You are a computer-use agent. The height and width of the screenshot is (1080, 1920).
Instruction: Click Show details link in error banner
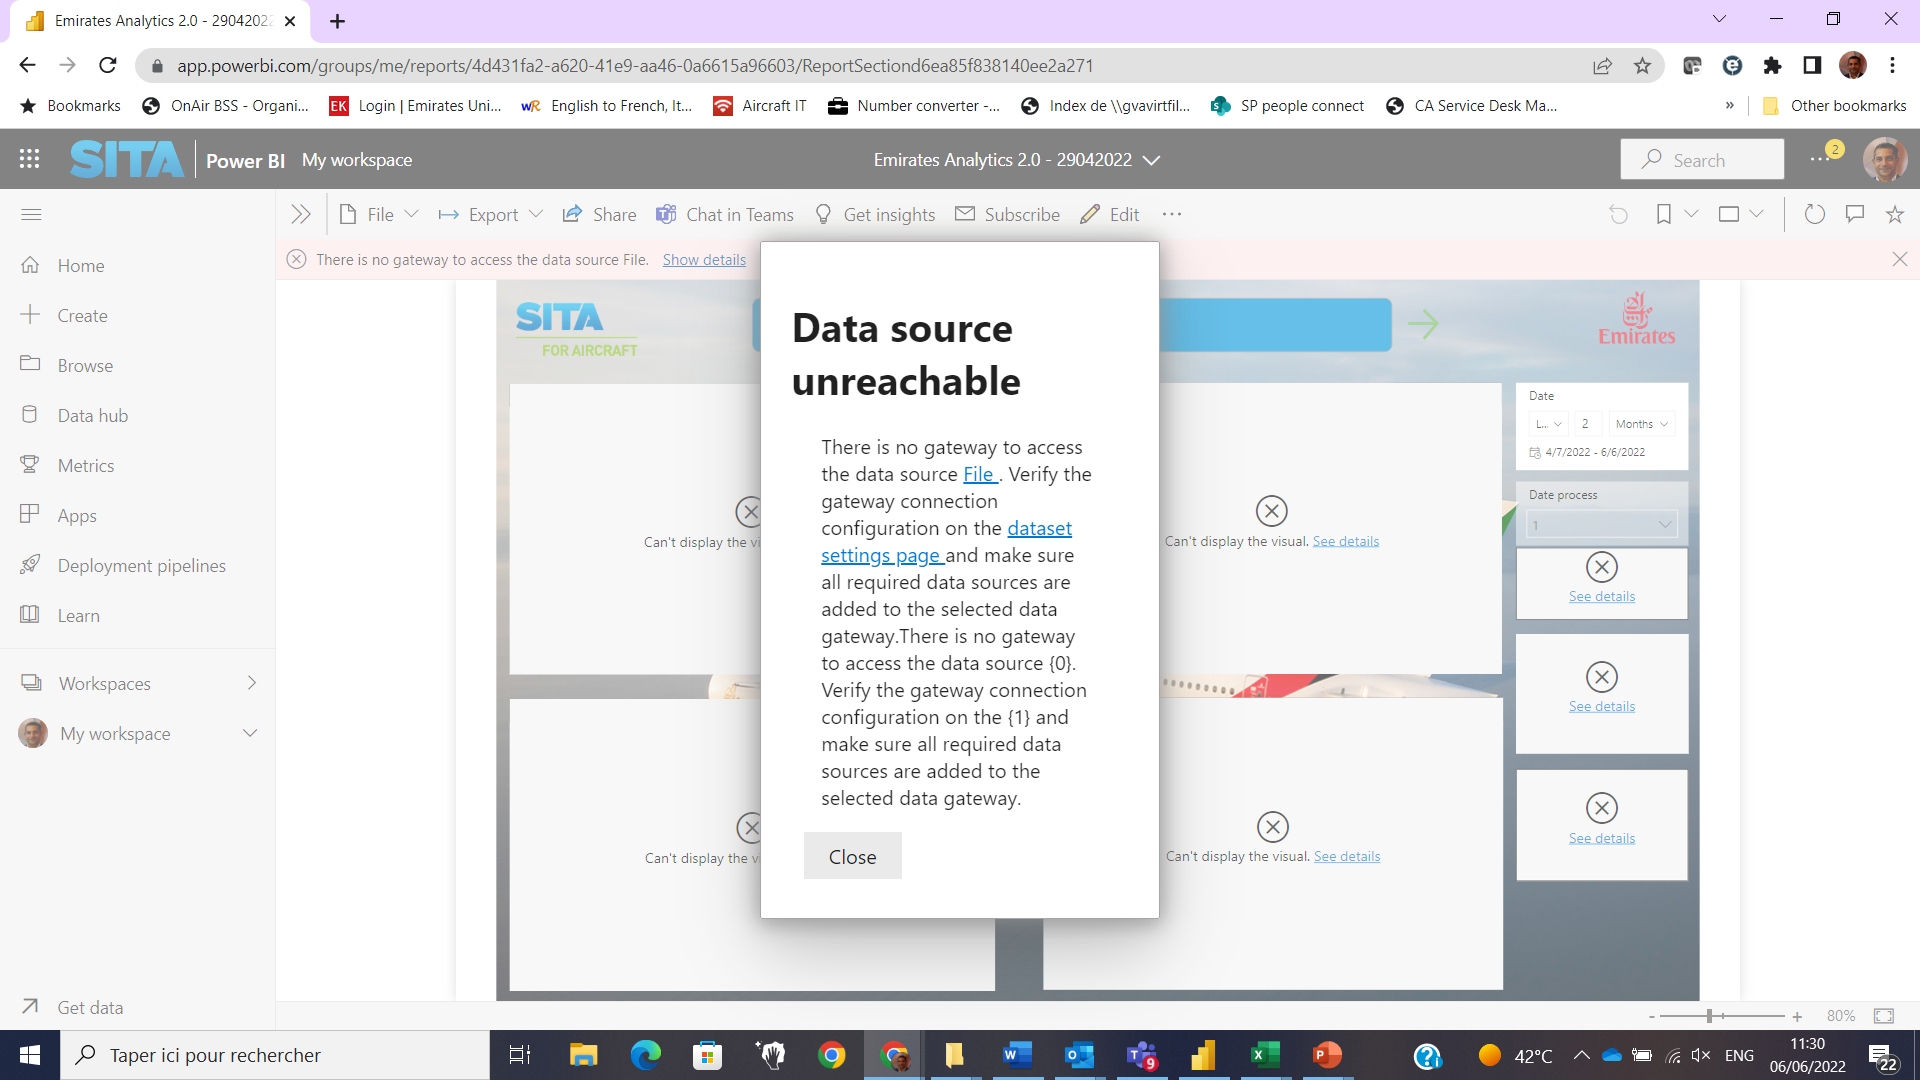pos(704,259)
